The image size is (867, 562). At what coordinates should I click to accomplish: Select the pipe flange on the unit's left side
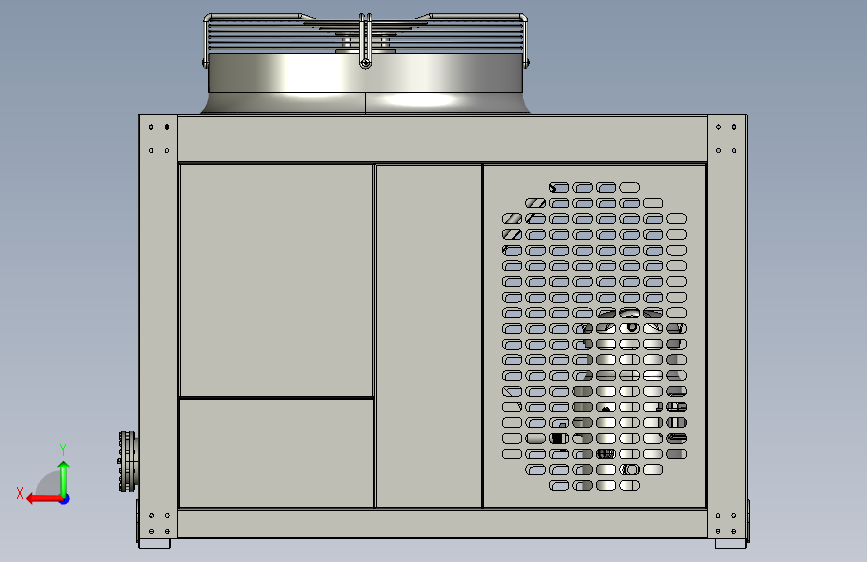(x=128, y=461)
